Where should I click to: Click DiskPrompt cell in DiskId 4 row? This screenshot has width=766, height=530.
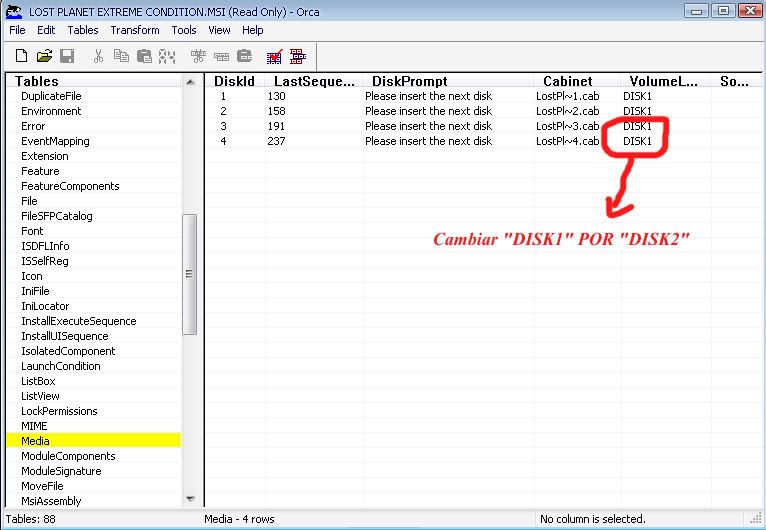click(x=428, y=141)
